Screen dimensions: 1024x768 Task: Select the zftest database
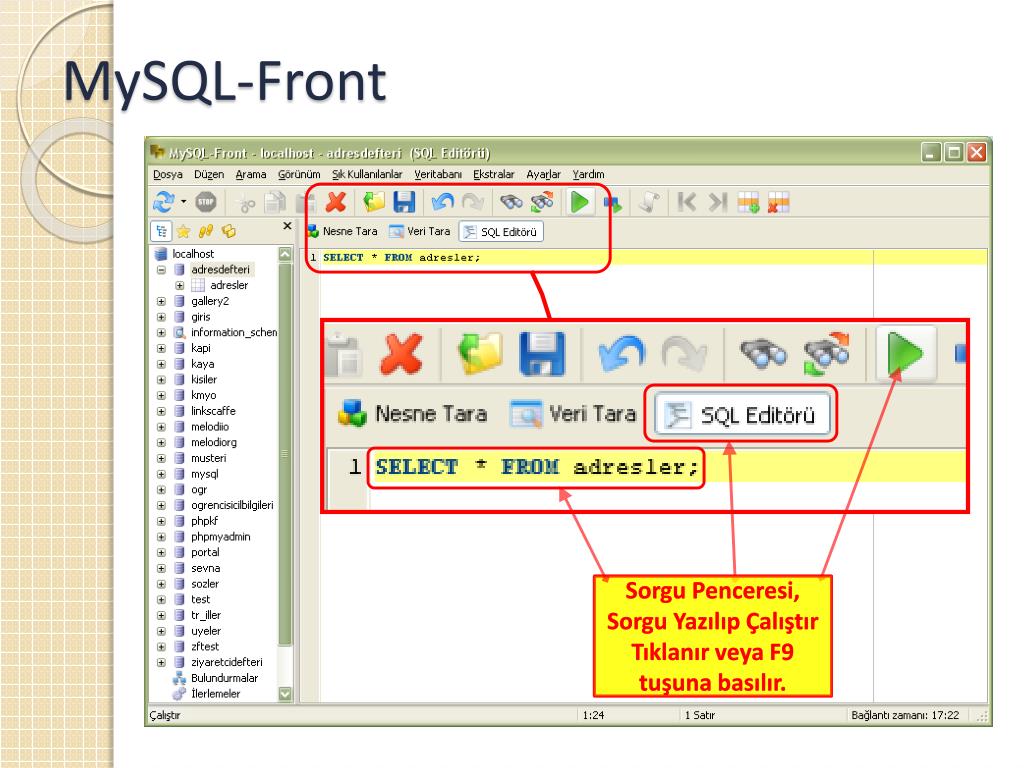coord(205,647)
